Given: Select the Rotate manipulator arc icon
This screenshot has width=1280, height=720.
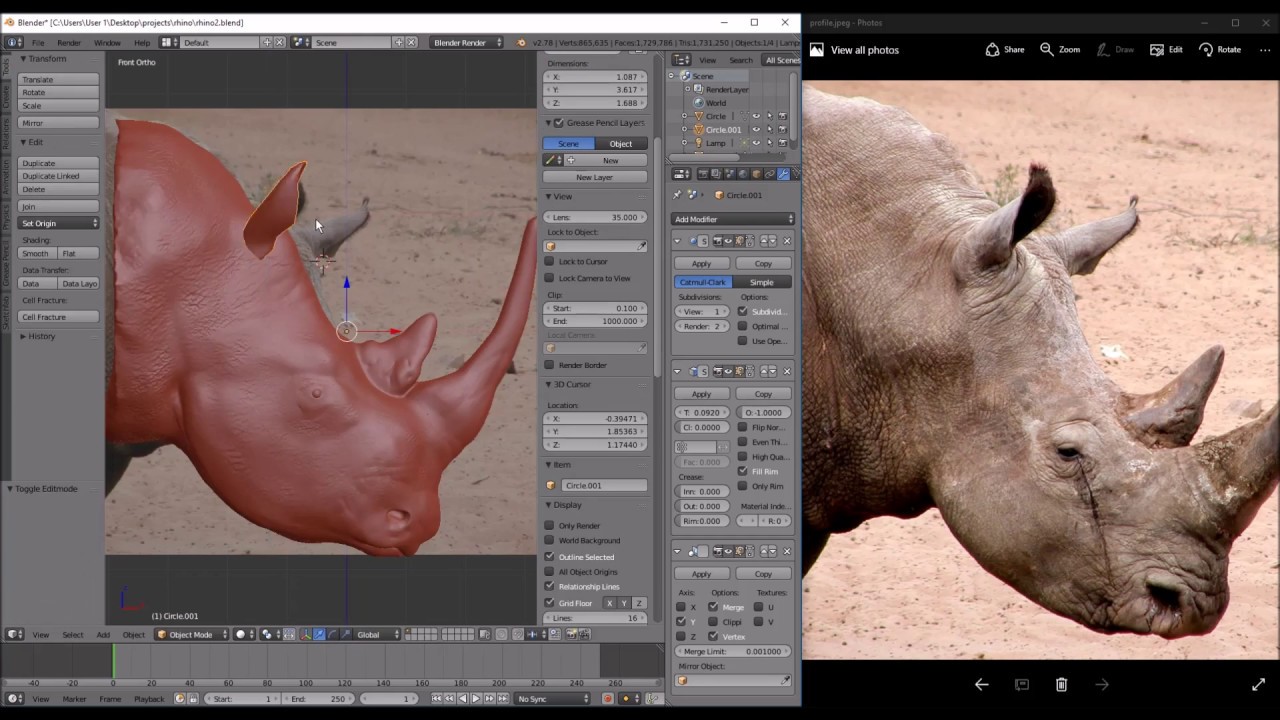Looking at the screenshot, I should (x=333, y=634).
